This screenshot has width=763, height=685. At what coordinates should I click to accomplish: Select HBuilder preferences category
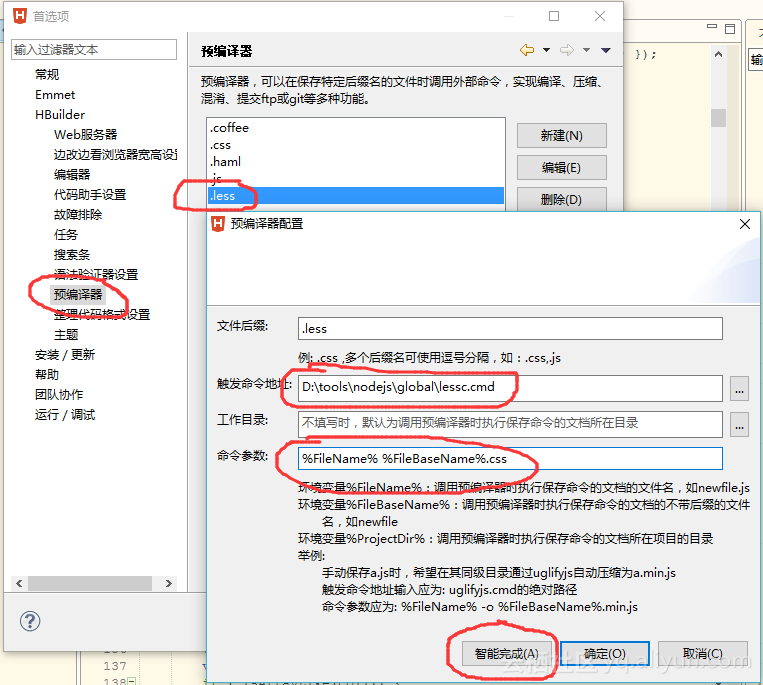60,114
